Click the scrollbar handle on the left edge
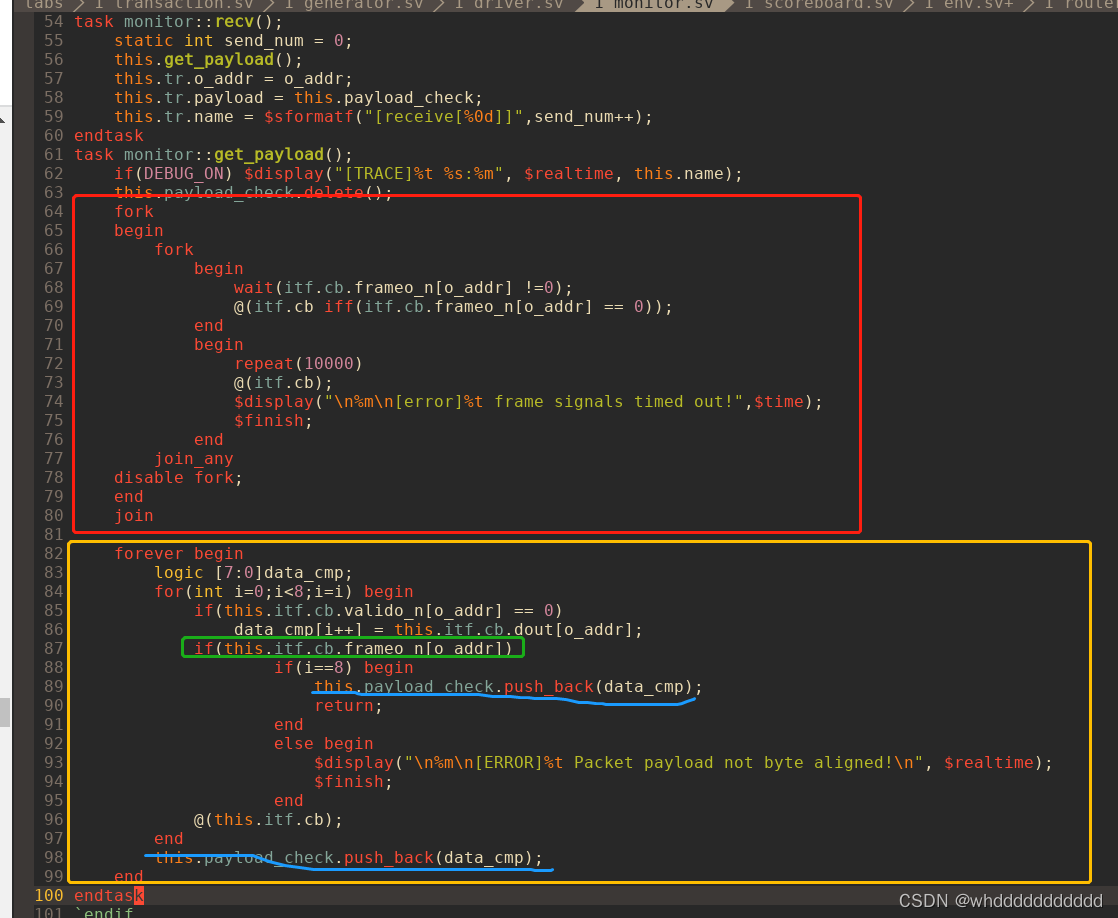 coord(6,712)
